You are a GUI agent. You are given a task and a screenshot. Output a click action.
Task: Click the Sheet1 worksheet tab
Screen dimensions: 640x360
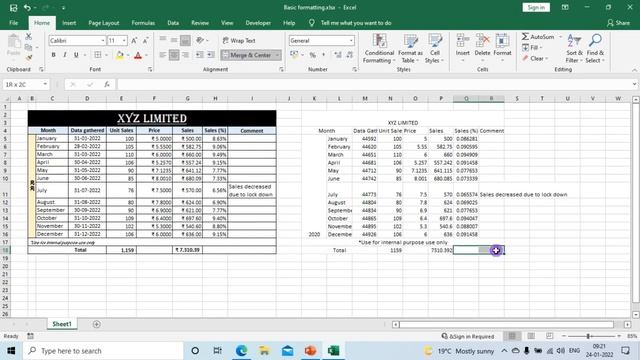(x=62, y=324)
